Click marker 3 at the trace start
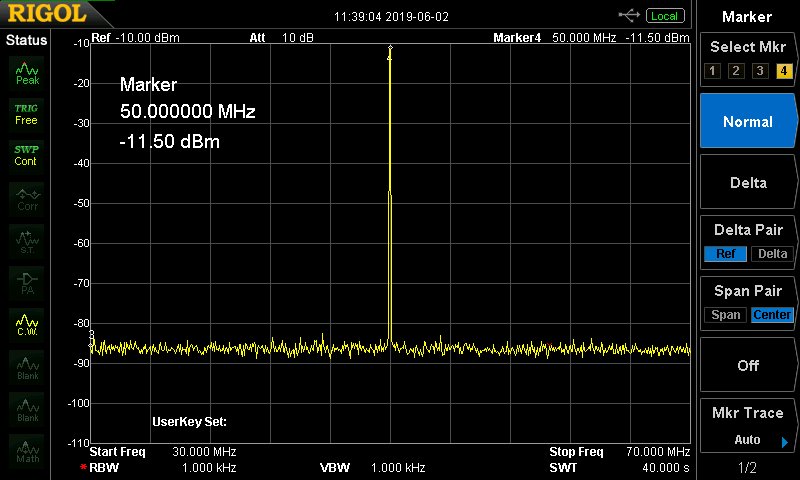 pyautogui.click(x=92, y=335)
